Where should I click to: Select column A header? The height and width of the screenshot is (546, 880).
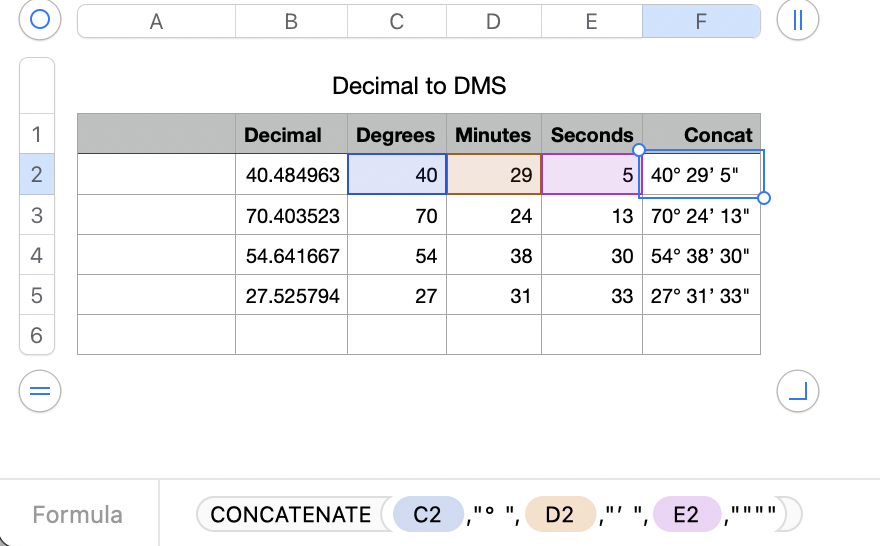click(x=156, y=21)
